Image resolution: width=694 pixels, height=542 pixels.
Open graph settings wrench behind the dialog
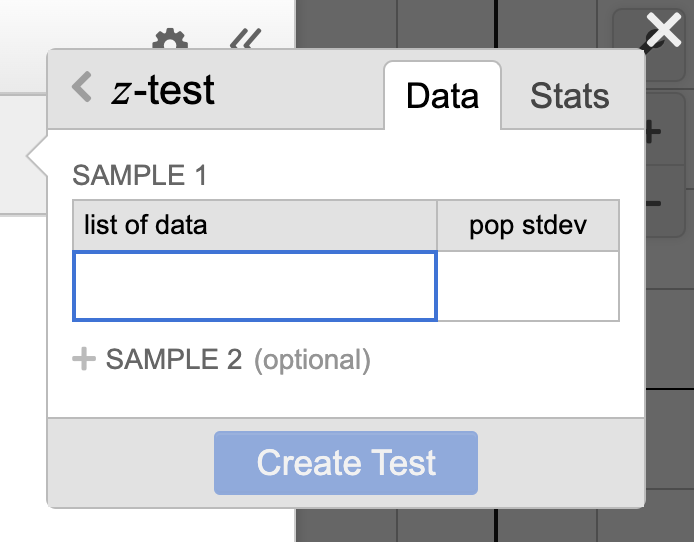[655, 43]
